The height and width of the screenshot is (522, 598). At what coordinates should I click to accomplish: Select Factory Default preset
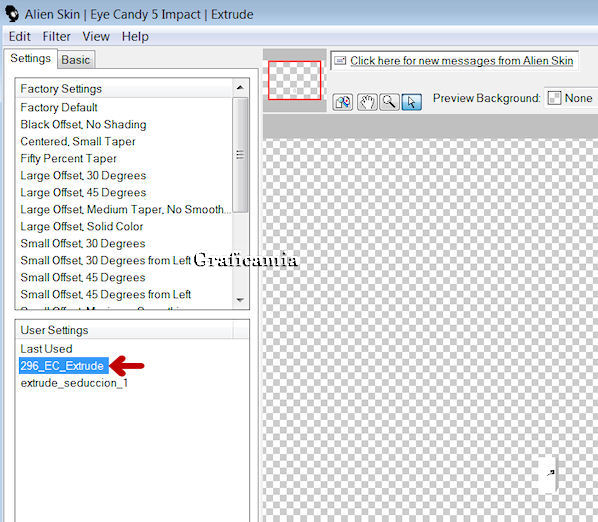coord(59,108)
